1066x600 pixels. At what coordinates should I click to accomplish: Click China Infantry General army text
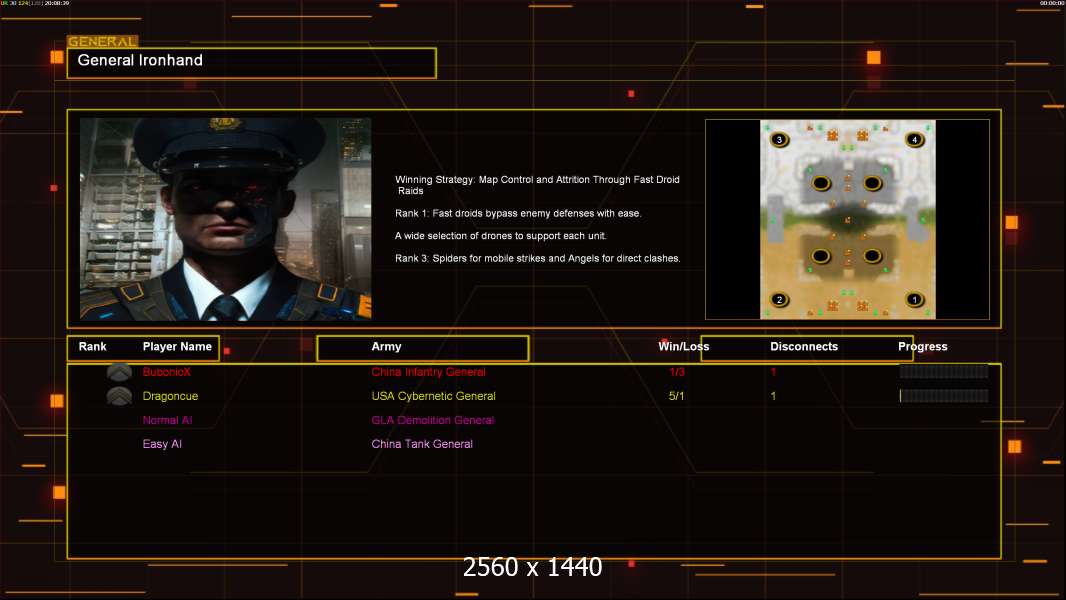[428, 372]
